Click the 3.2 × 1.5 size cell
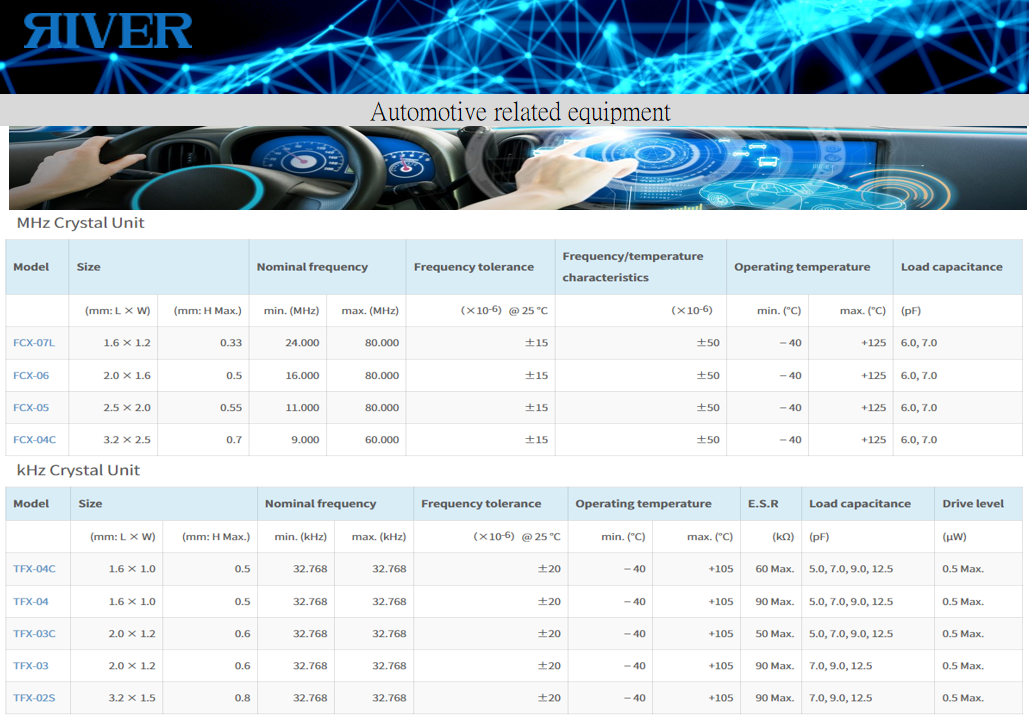This screenshot has width=1029, height=720. tap(132, 698)
